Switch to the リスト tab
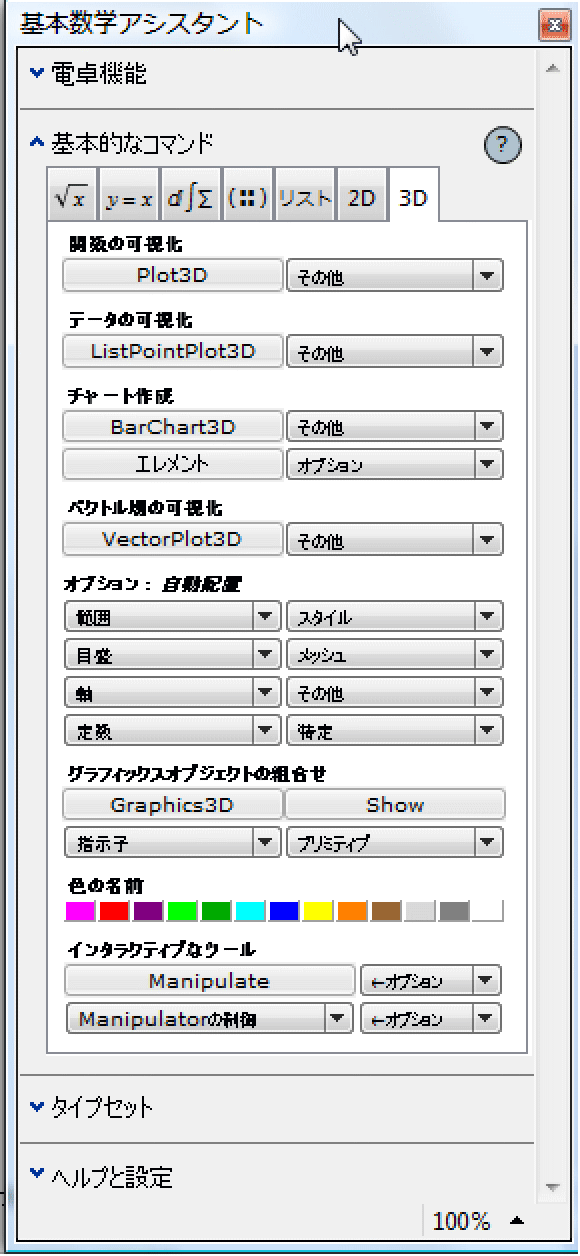Image resolution: width=580 pixels, height=1256 pixels. click(305, 198)
